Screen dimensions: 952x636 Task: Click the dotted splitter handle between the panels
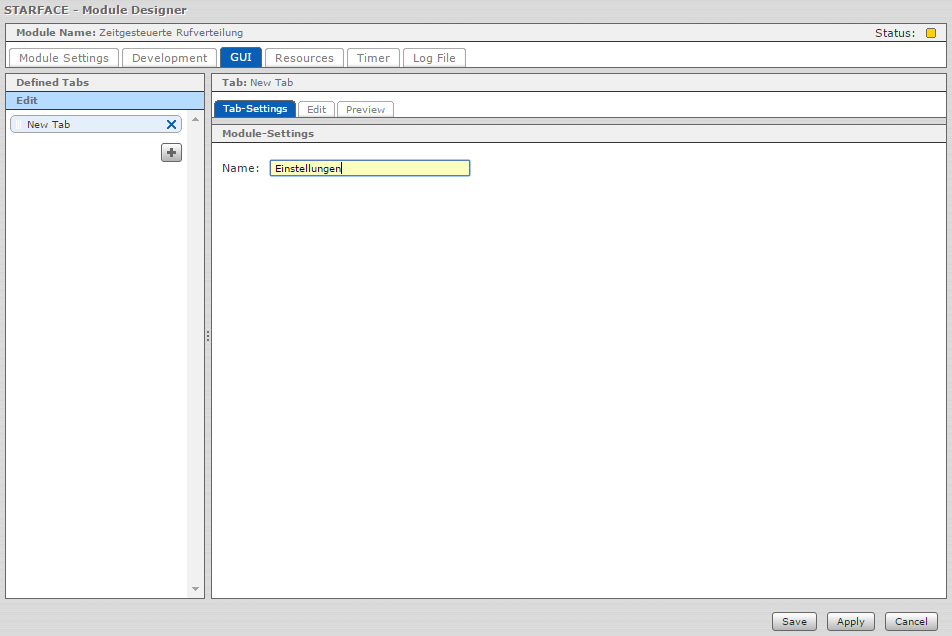coord(208,336)
